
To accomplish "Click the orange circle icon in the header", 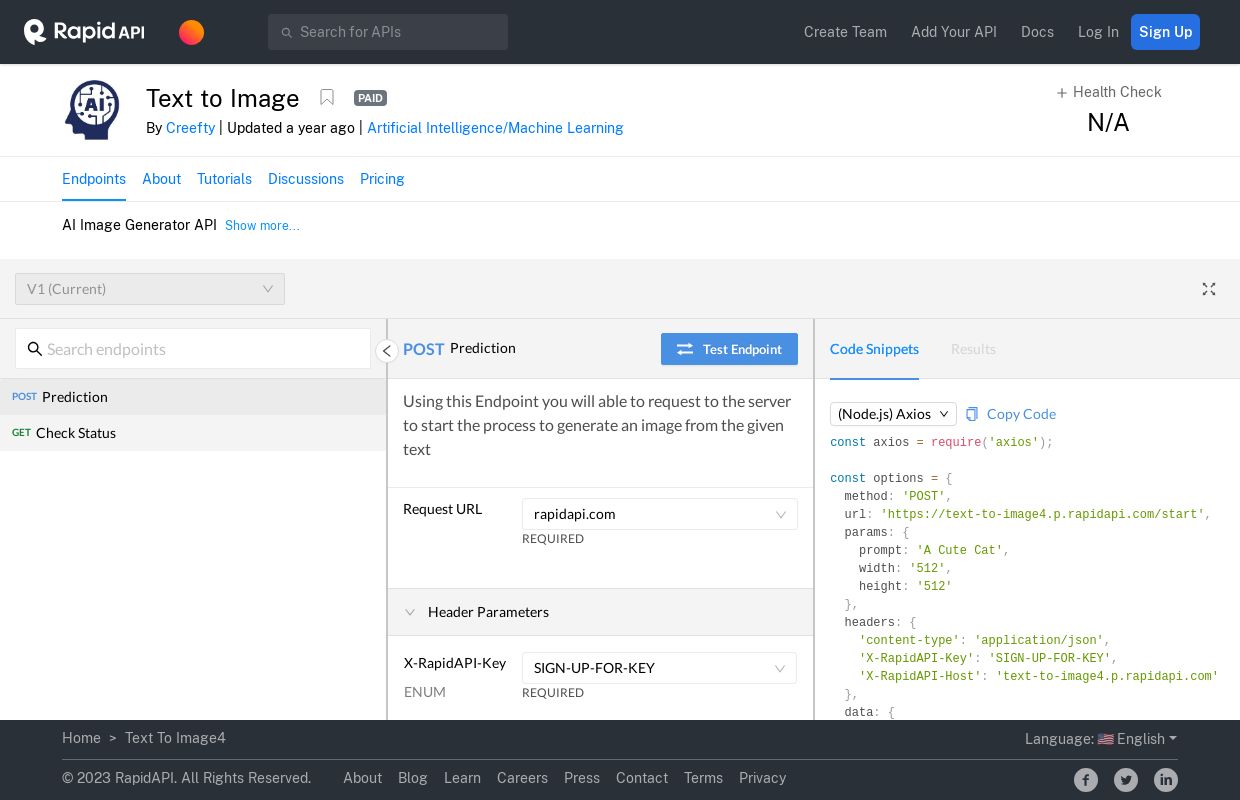I will coord(191,32).
